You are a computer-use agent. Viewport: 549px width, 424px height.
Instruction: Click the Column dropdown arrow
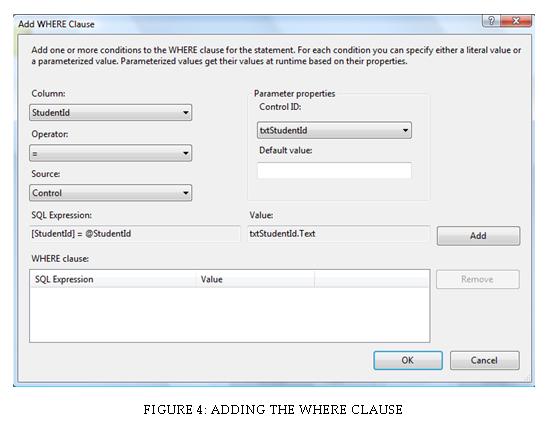186,112
